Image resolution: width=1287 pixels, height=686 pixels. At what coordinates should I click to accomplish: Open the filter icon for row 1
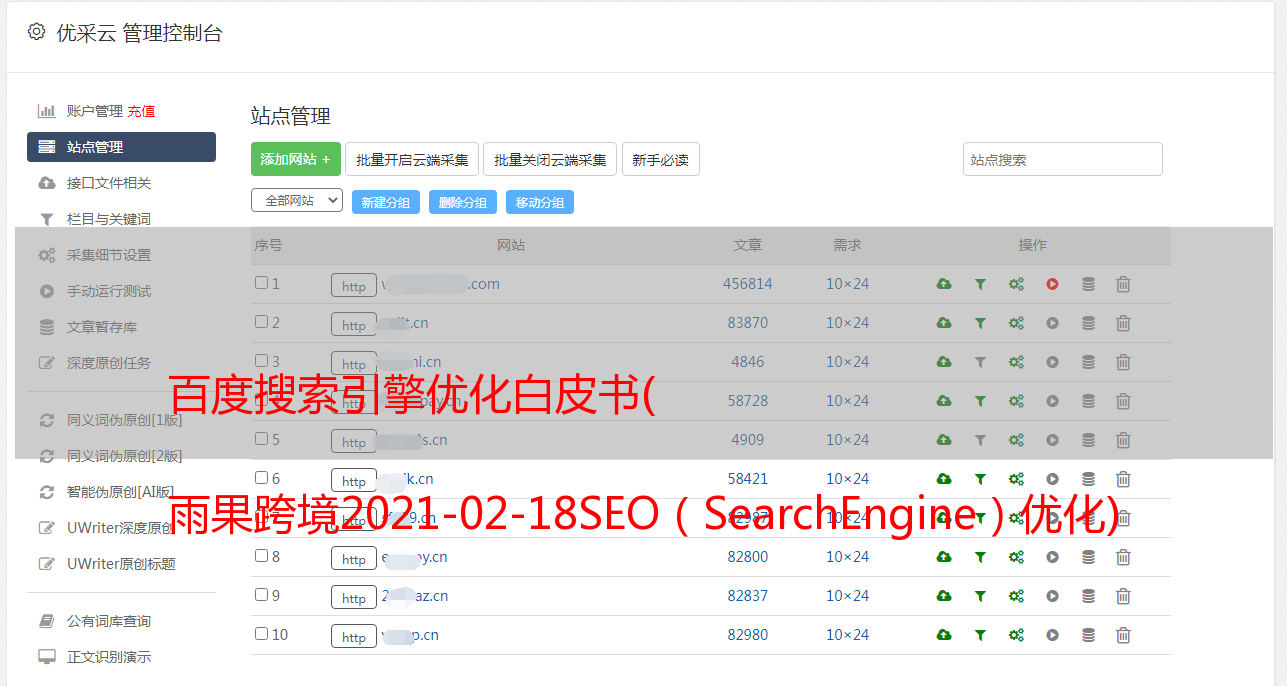(x=980, y=284)
